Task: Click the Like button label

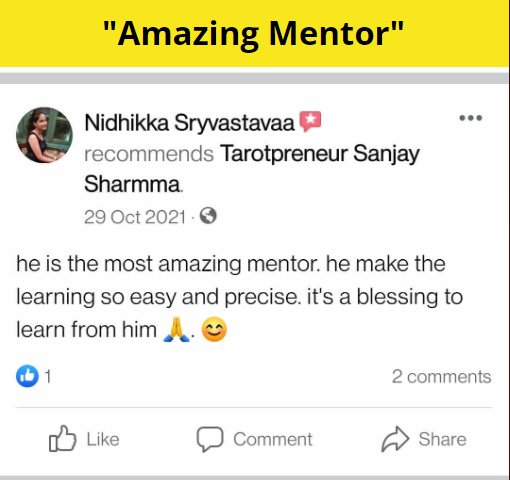Action: click(x=103, y=439)
